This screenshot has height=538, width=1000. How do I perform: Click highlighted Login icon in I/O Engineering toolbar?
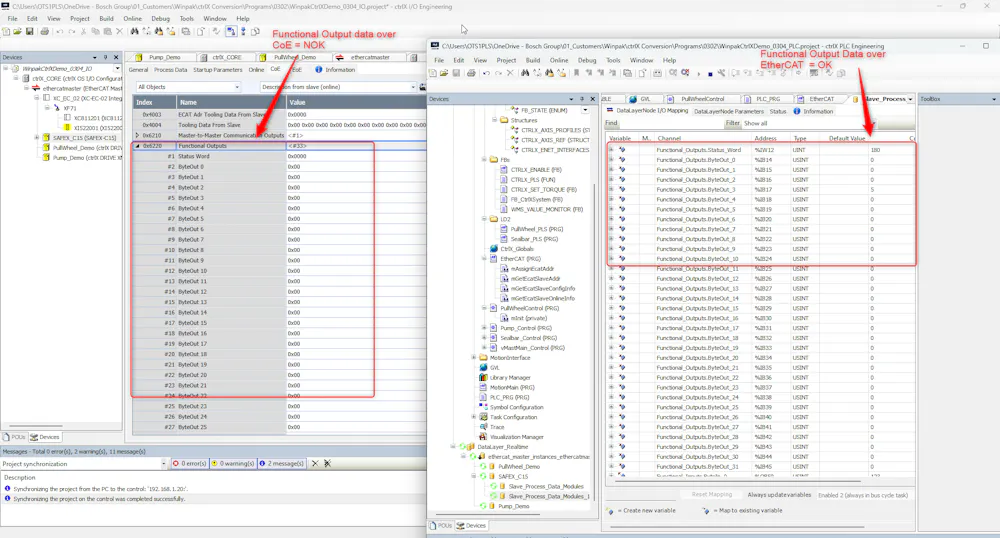click(x=231, y=31)
